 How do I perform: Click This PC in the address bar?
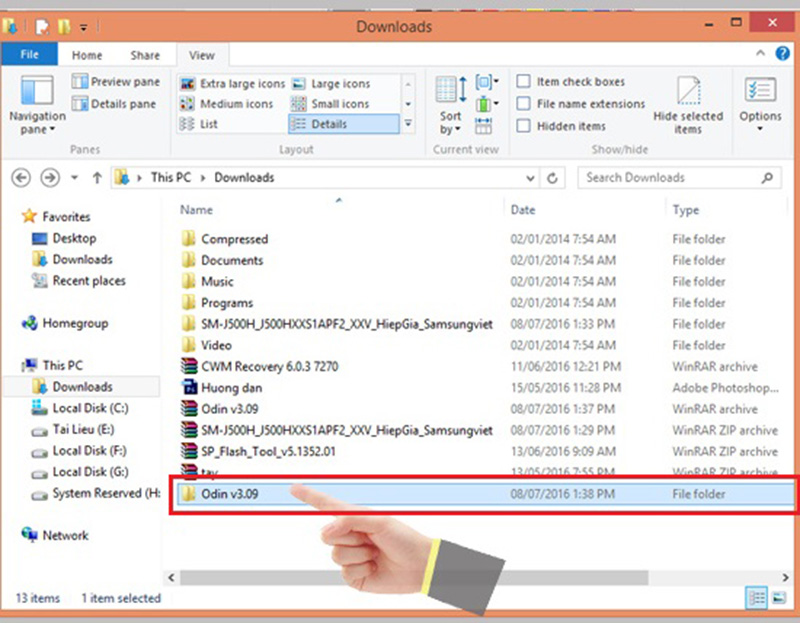(171, 178)
